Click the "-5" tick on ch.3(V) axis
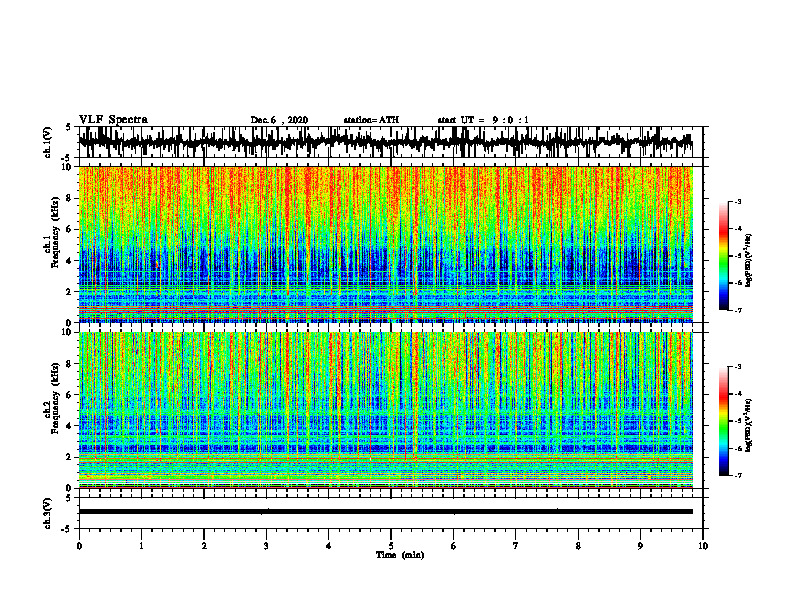792x612 pixels. tap(67, 529)
